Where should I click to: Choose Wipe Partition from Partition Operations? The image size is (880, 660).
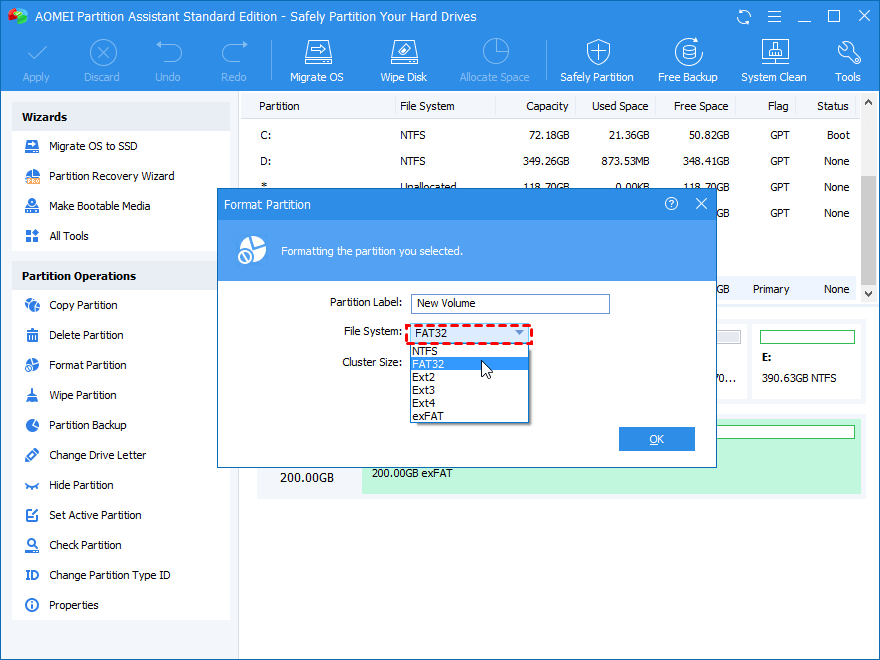tap(83, 395)
